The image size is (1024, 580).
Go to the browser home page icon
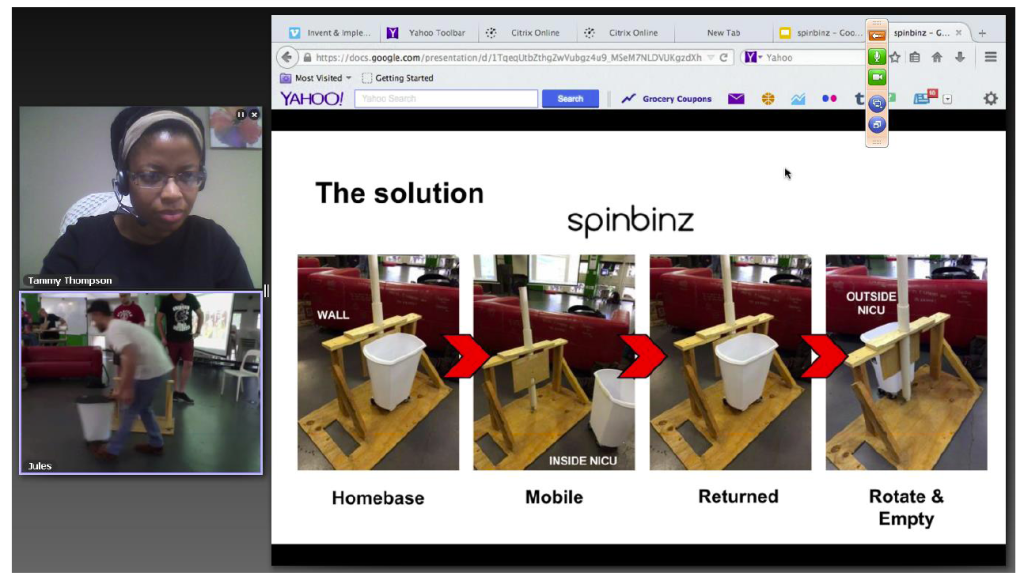937,57
